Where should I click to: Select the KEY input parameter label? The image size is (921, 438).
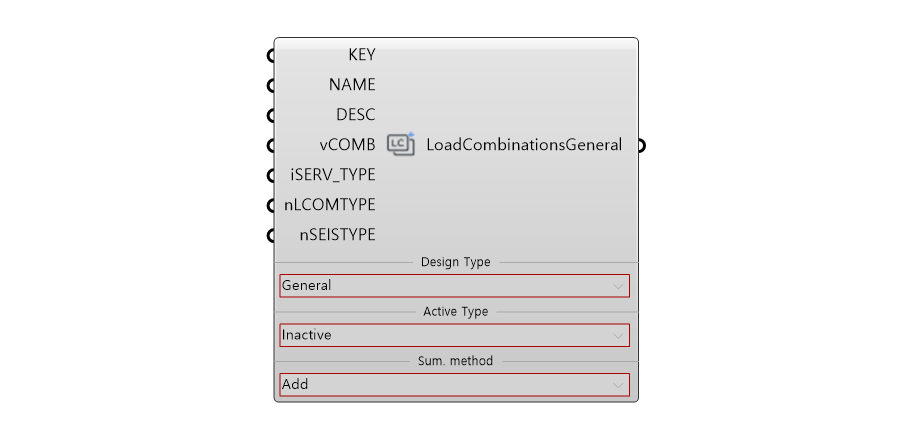361,55
